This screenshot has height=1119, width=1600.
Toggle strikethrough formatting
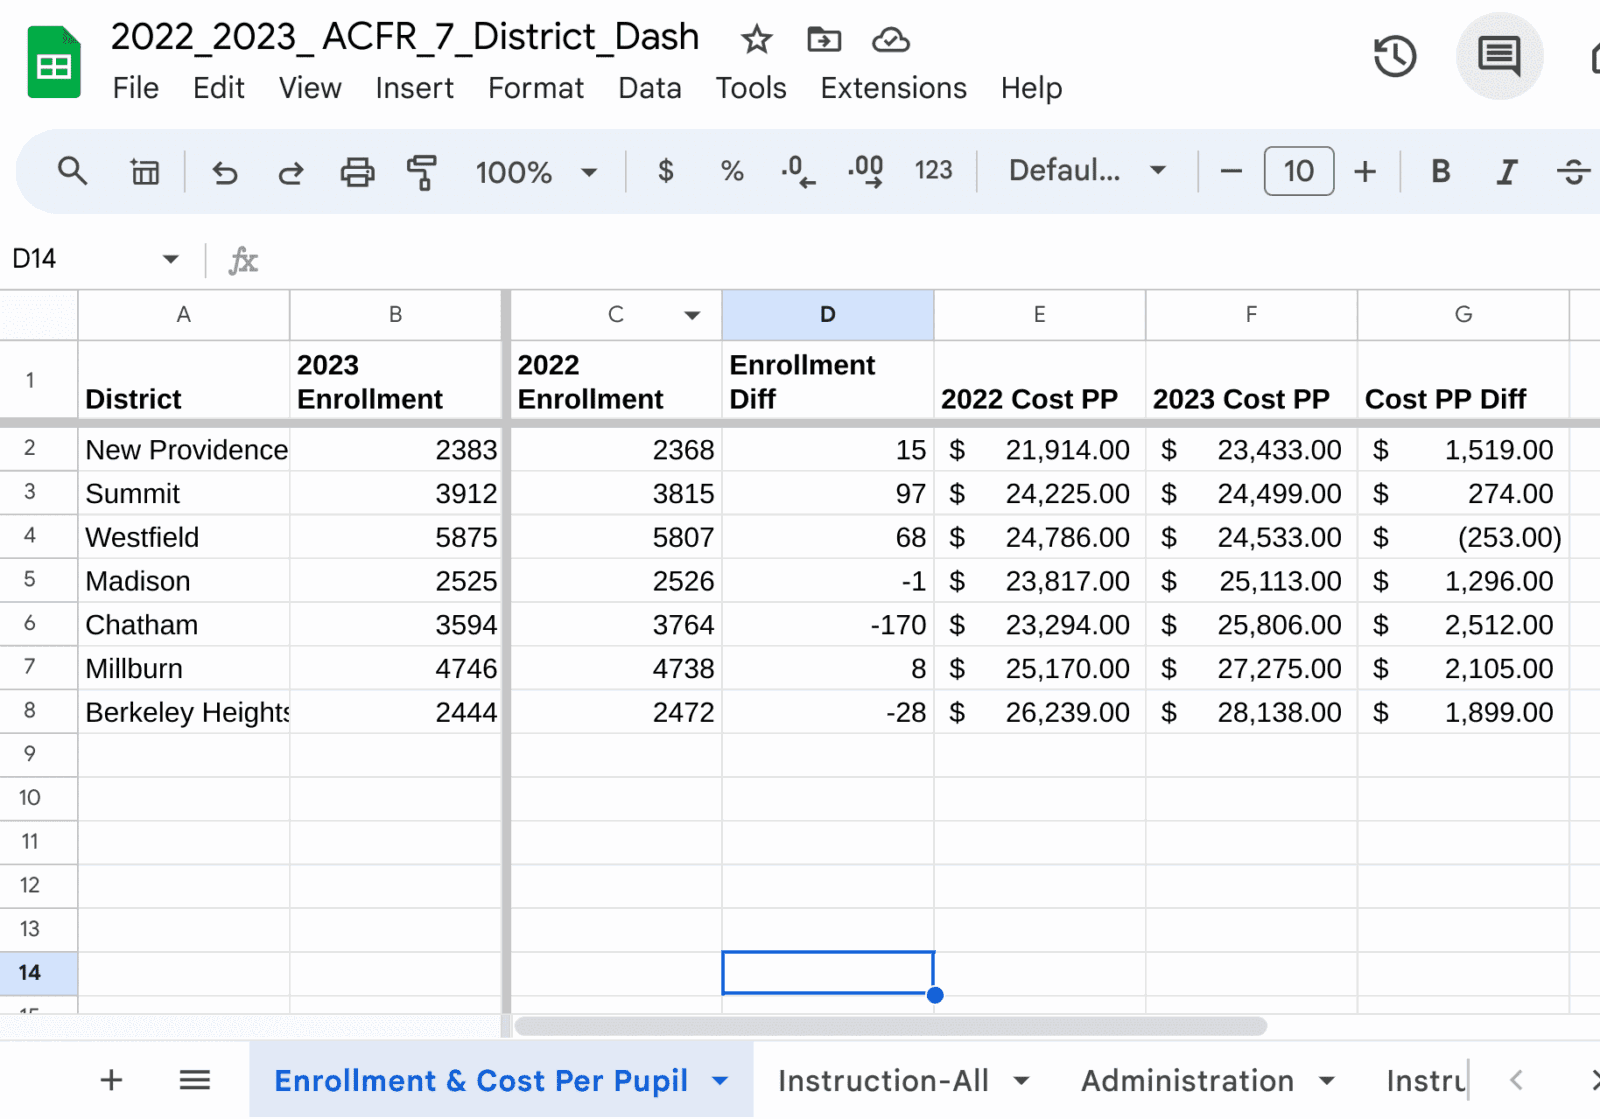click(1573, 171)
